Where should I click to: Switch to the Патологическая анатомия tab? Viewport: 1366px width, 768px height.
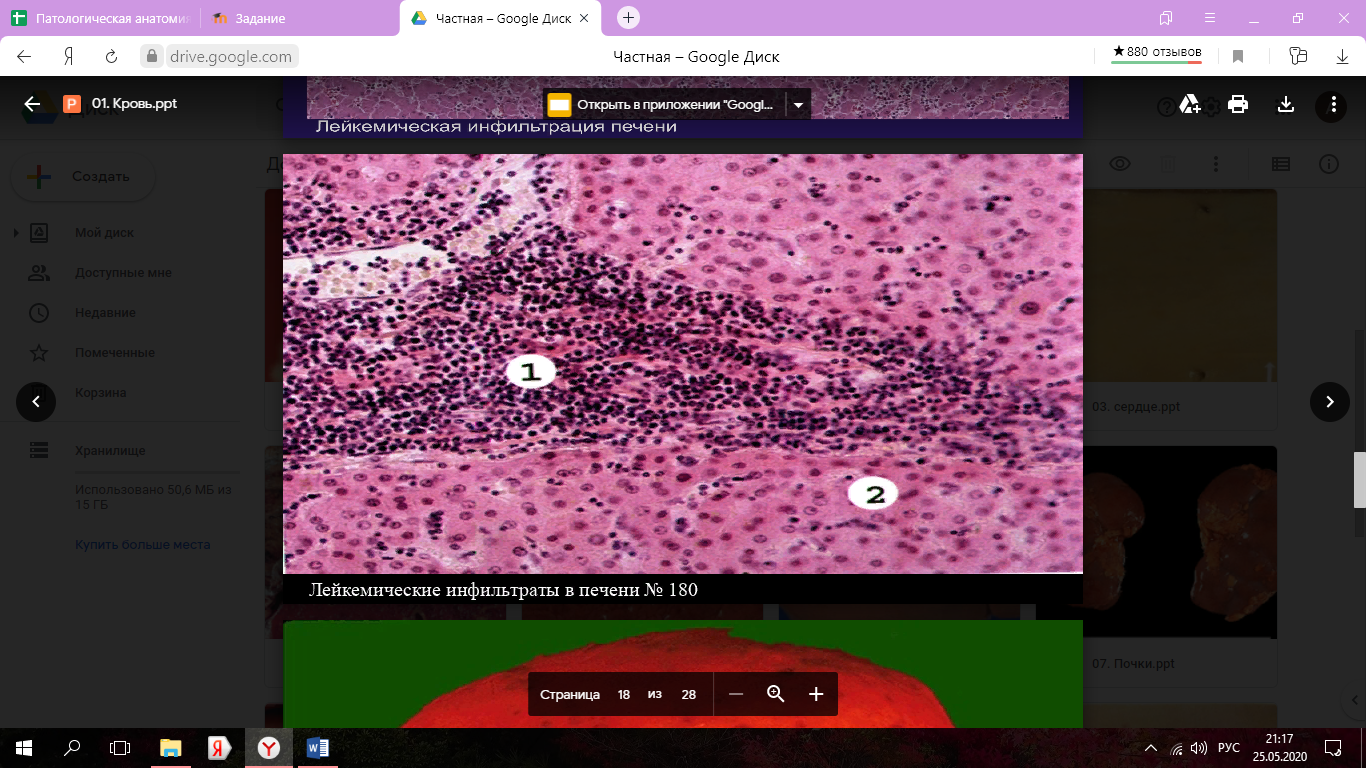point(100,19)
